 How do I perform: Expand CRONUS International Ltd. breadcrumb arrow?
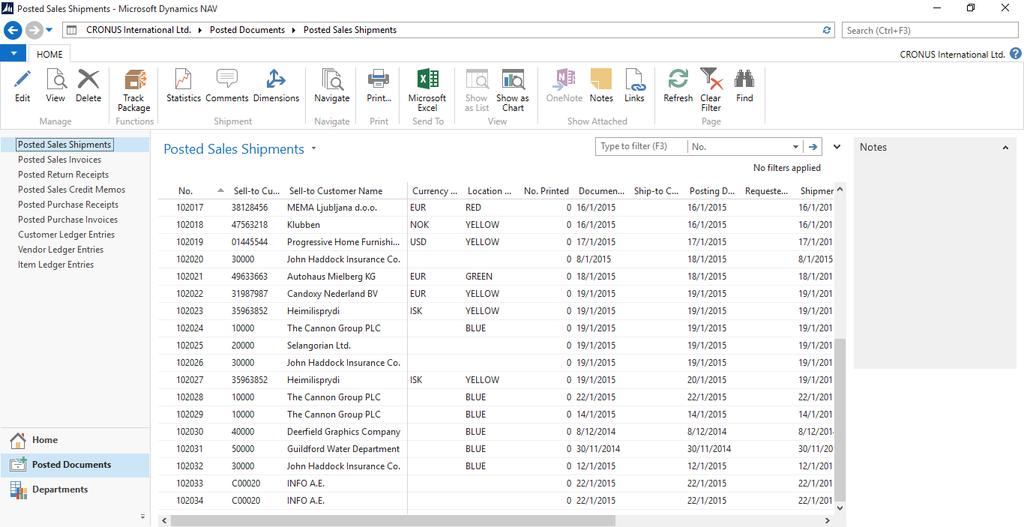[198, 30]
